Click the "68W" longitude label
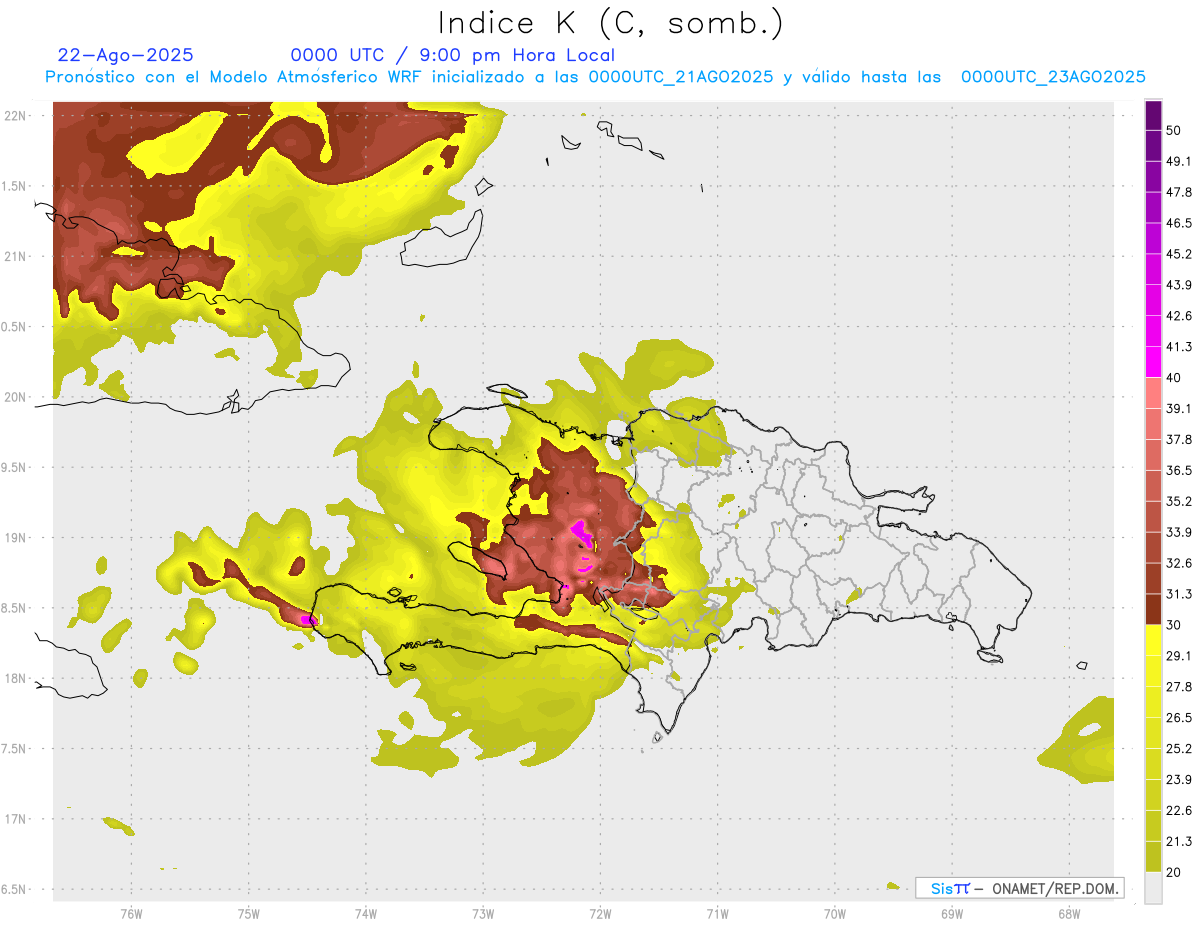Image resolution: width=1200 pixels, height=927 pixels. tap(1068, 914)
